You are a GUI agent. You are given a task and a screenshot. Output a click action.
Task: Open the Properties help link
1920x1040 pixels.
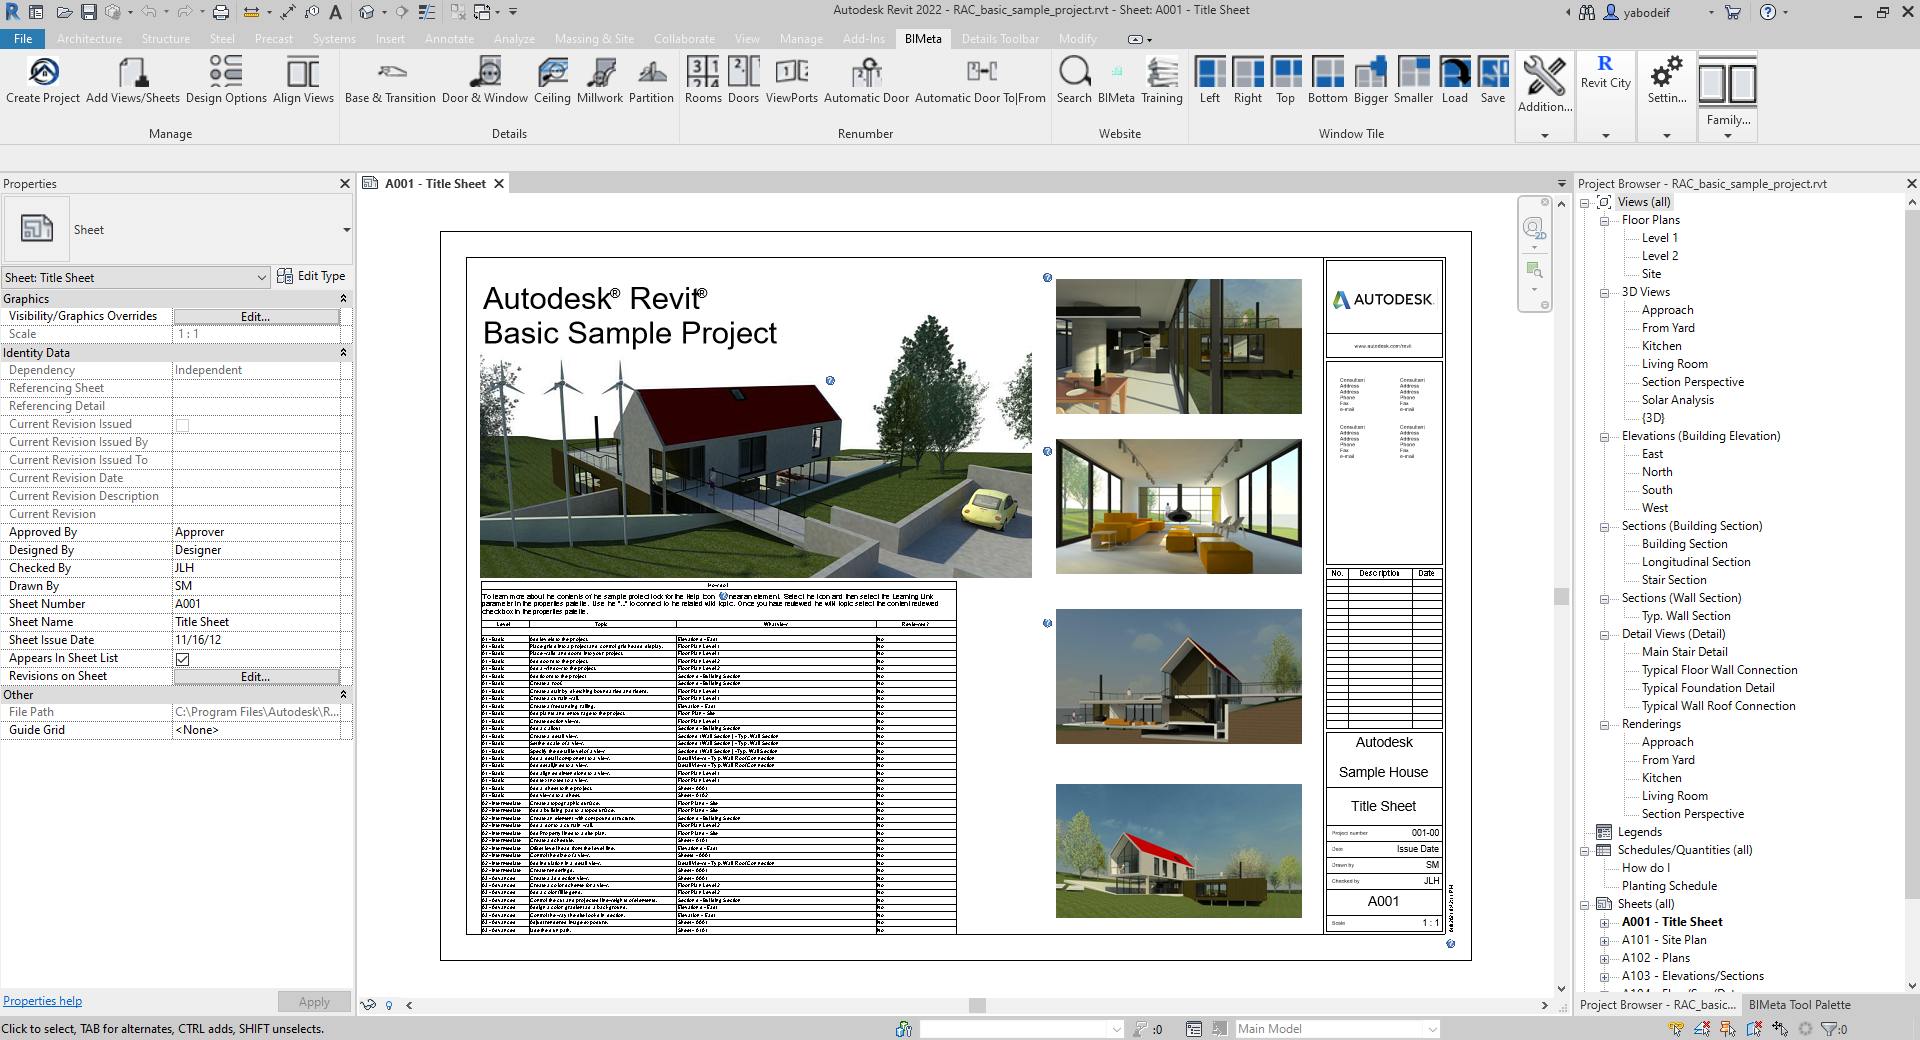tap(42, 1001)
